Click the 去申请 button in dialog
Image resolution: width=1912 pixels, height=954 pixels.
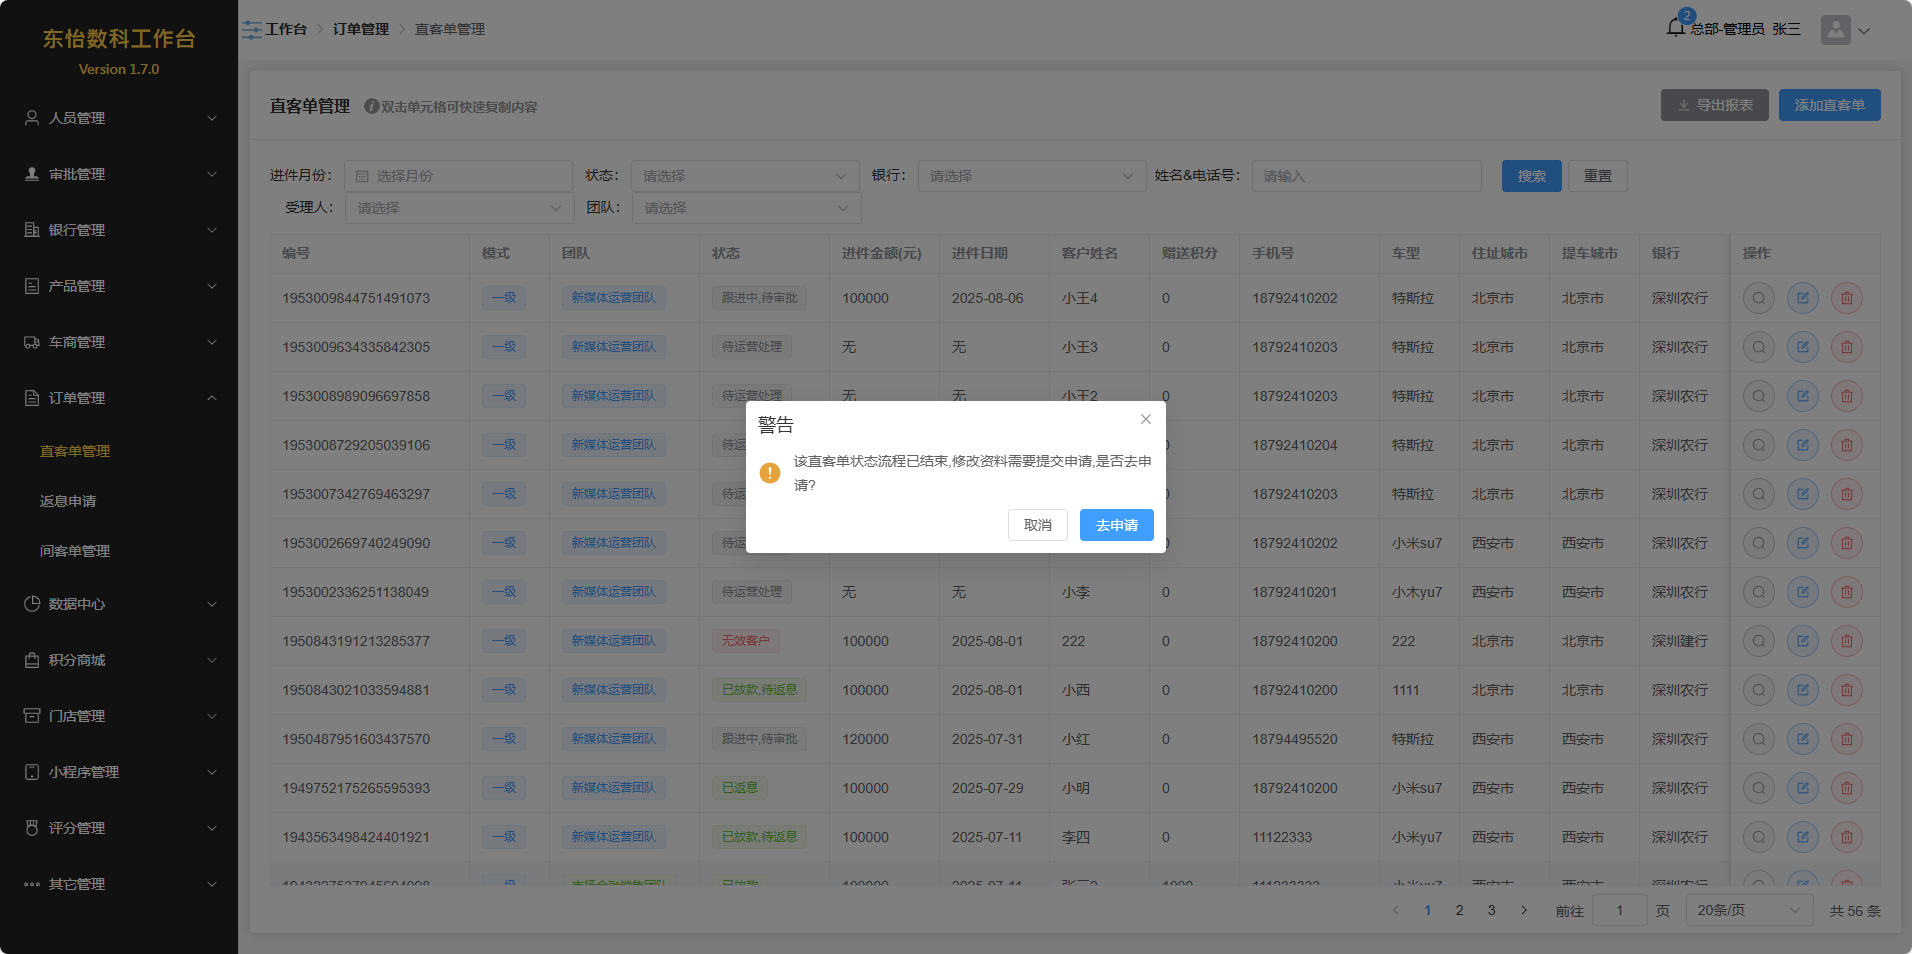click(1116, 525)
